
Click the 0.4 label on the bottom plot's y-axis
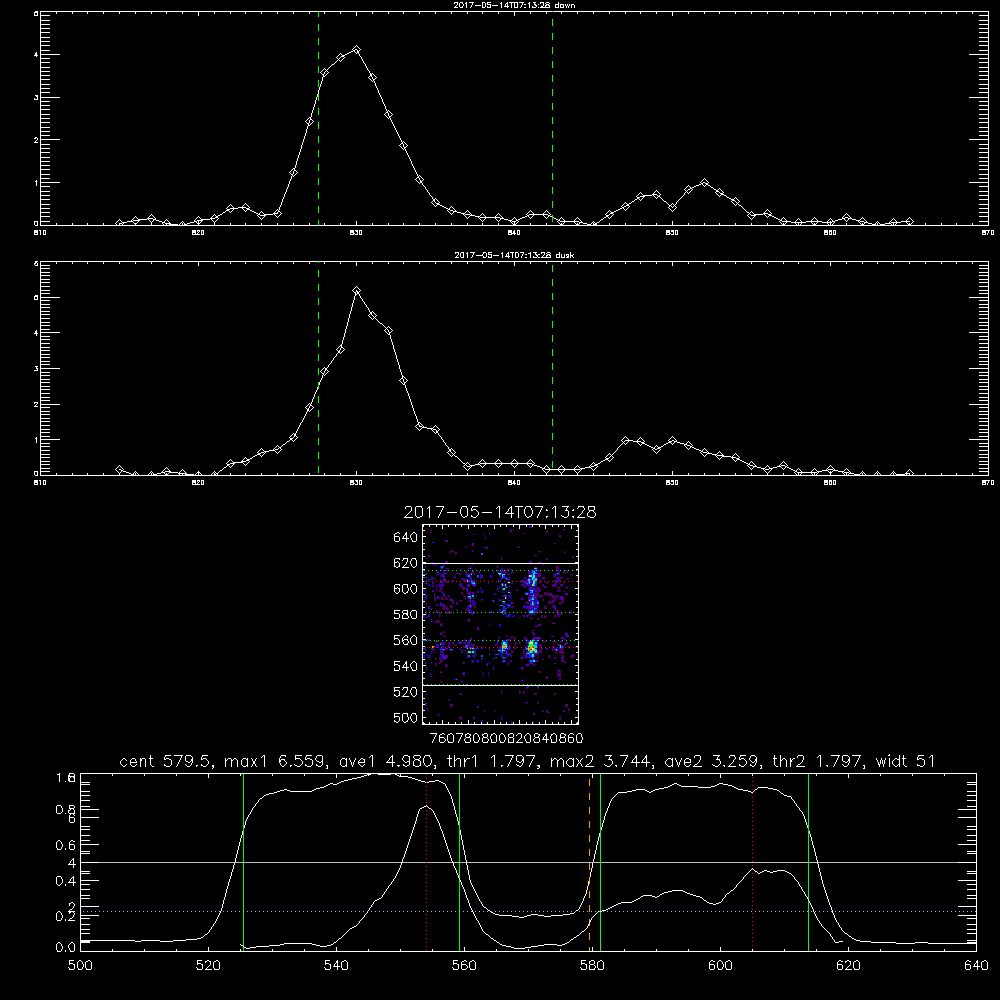65,881
